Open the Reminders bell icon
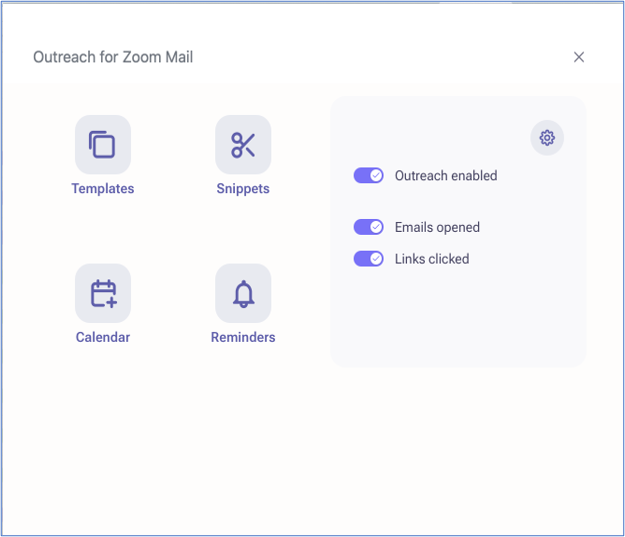625x537 pixels. 243,293
